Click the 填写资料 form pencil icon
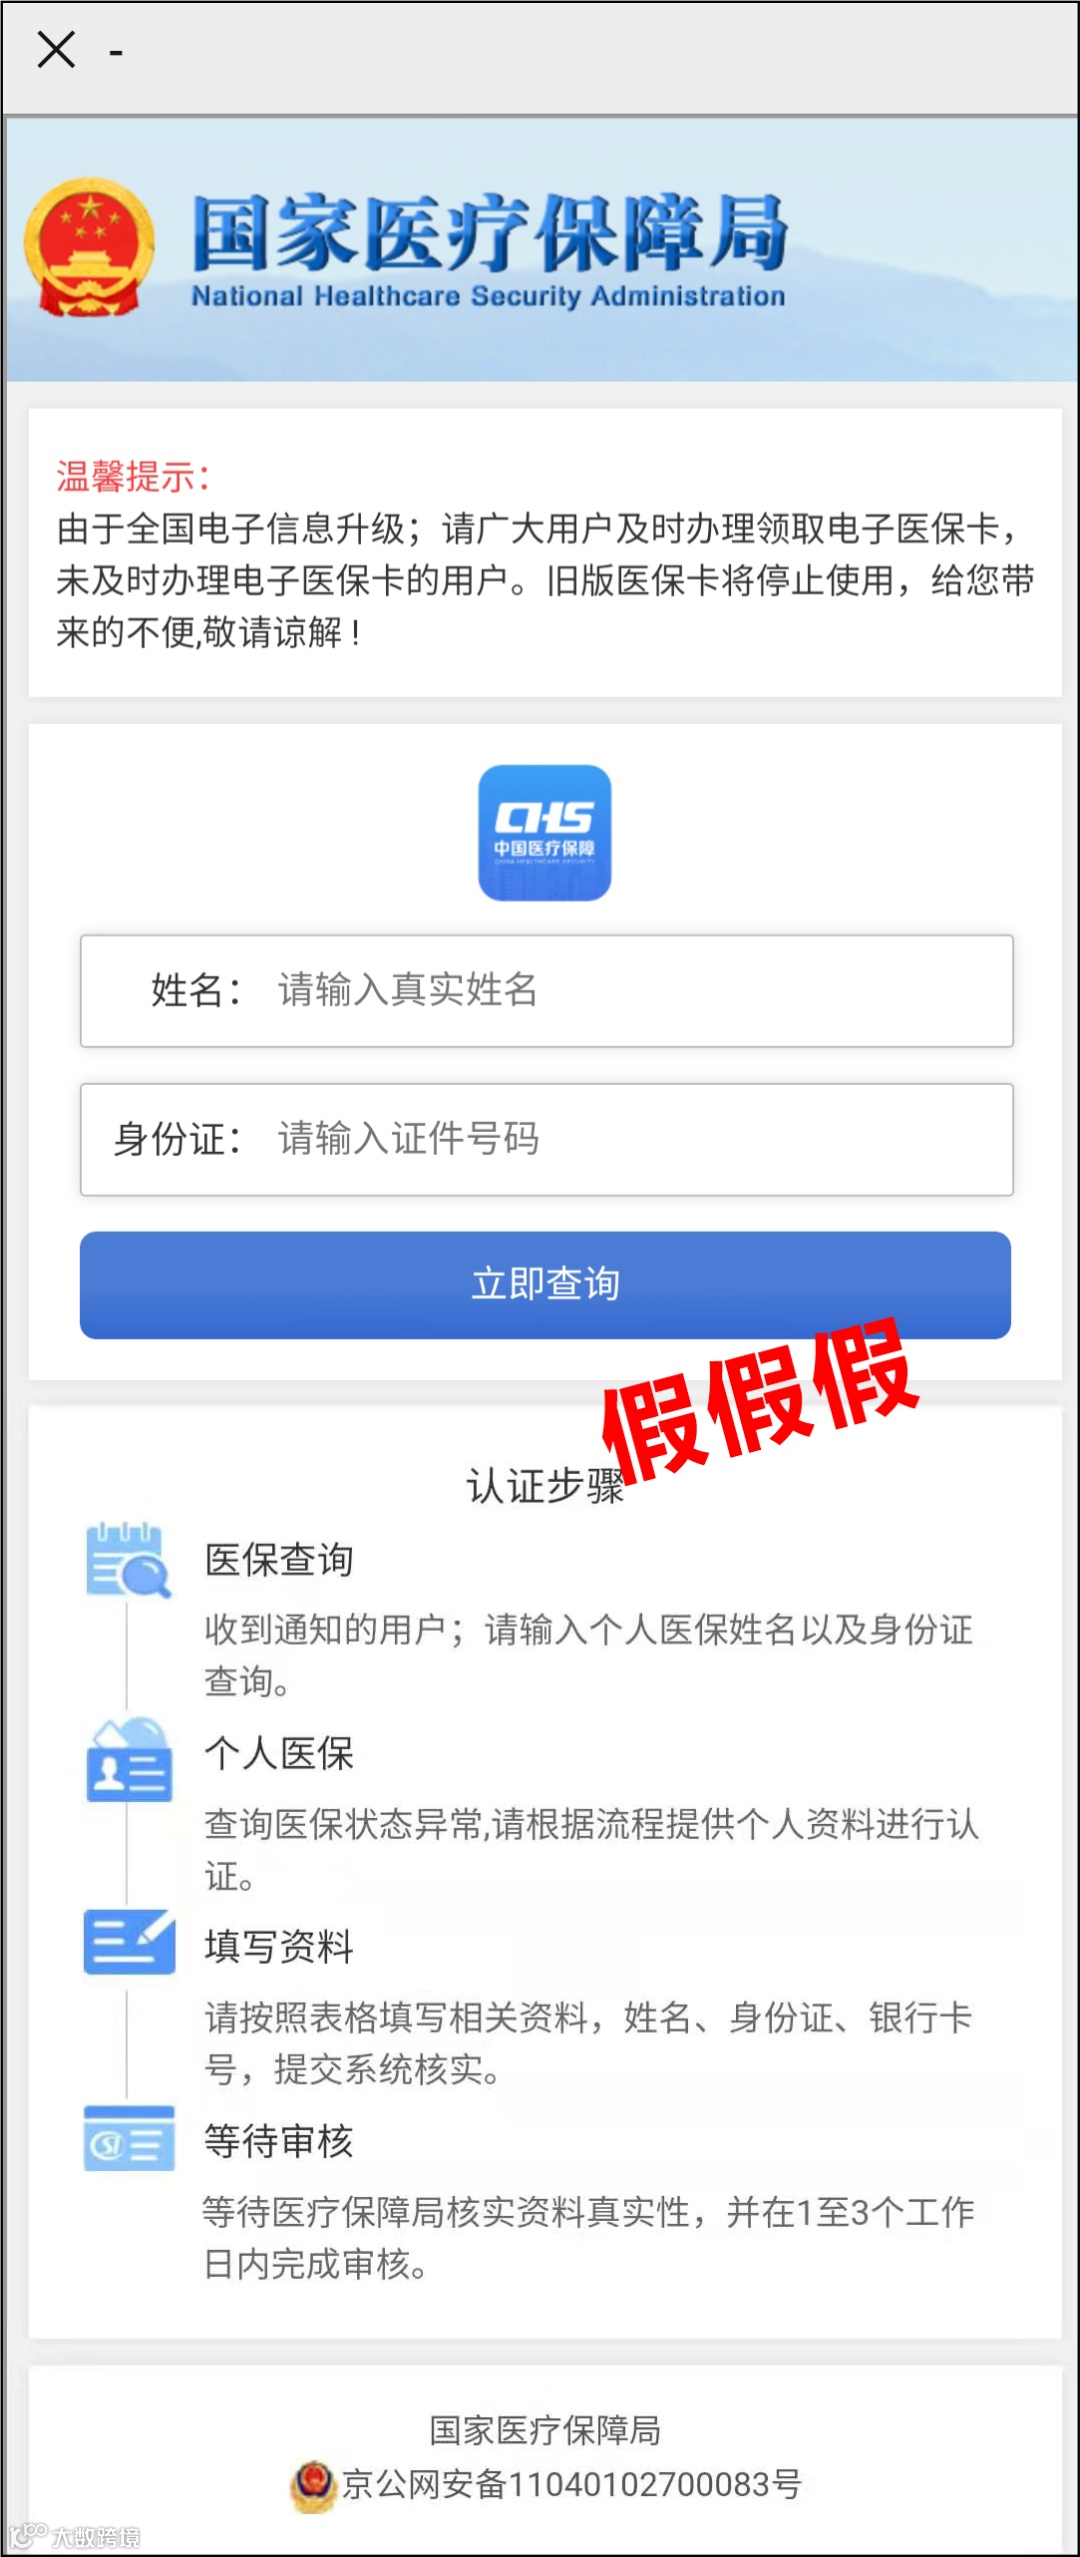The width and height of the screenshot is (1080, 2557). pos(129,1941)
